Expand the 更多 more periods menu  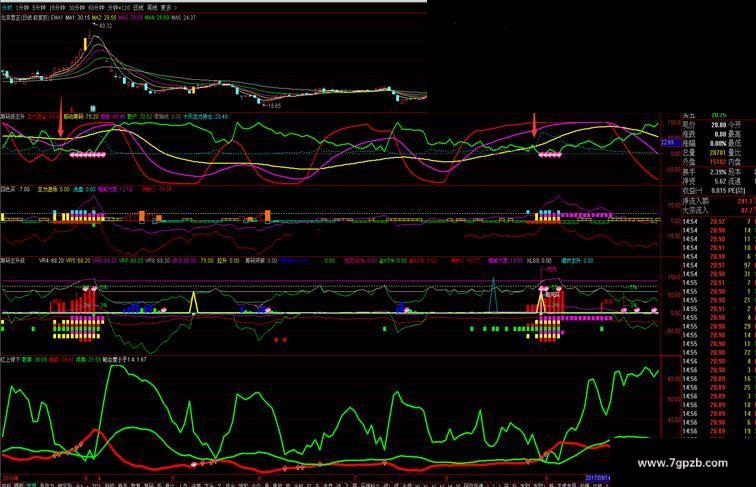[167, 8]
